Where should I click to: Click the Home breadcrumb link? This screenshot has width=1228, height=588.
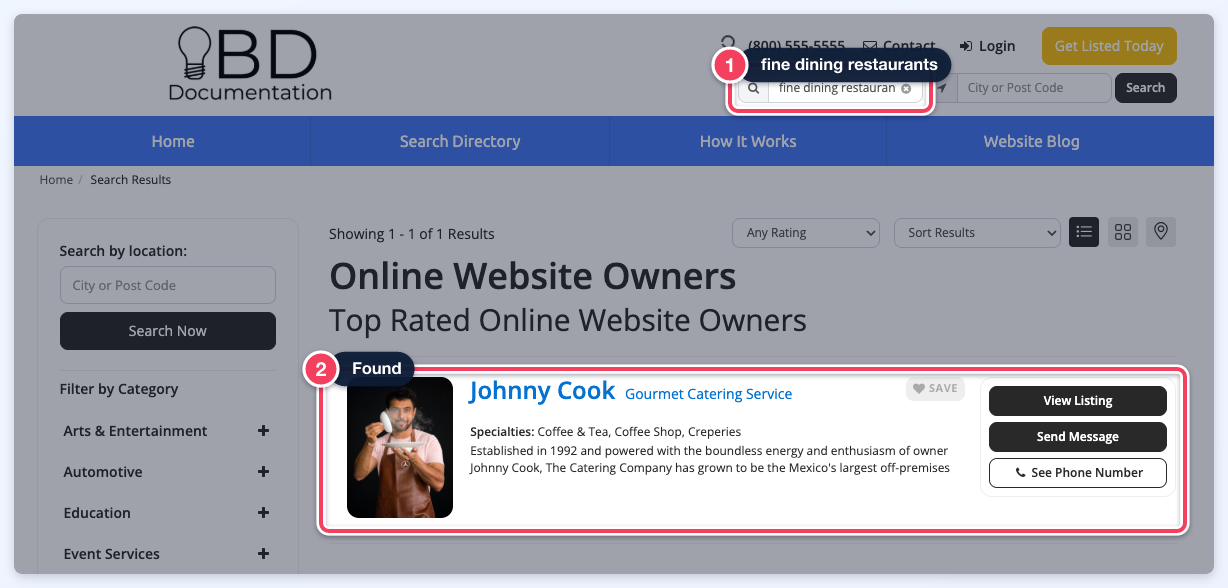56,180
